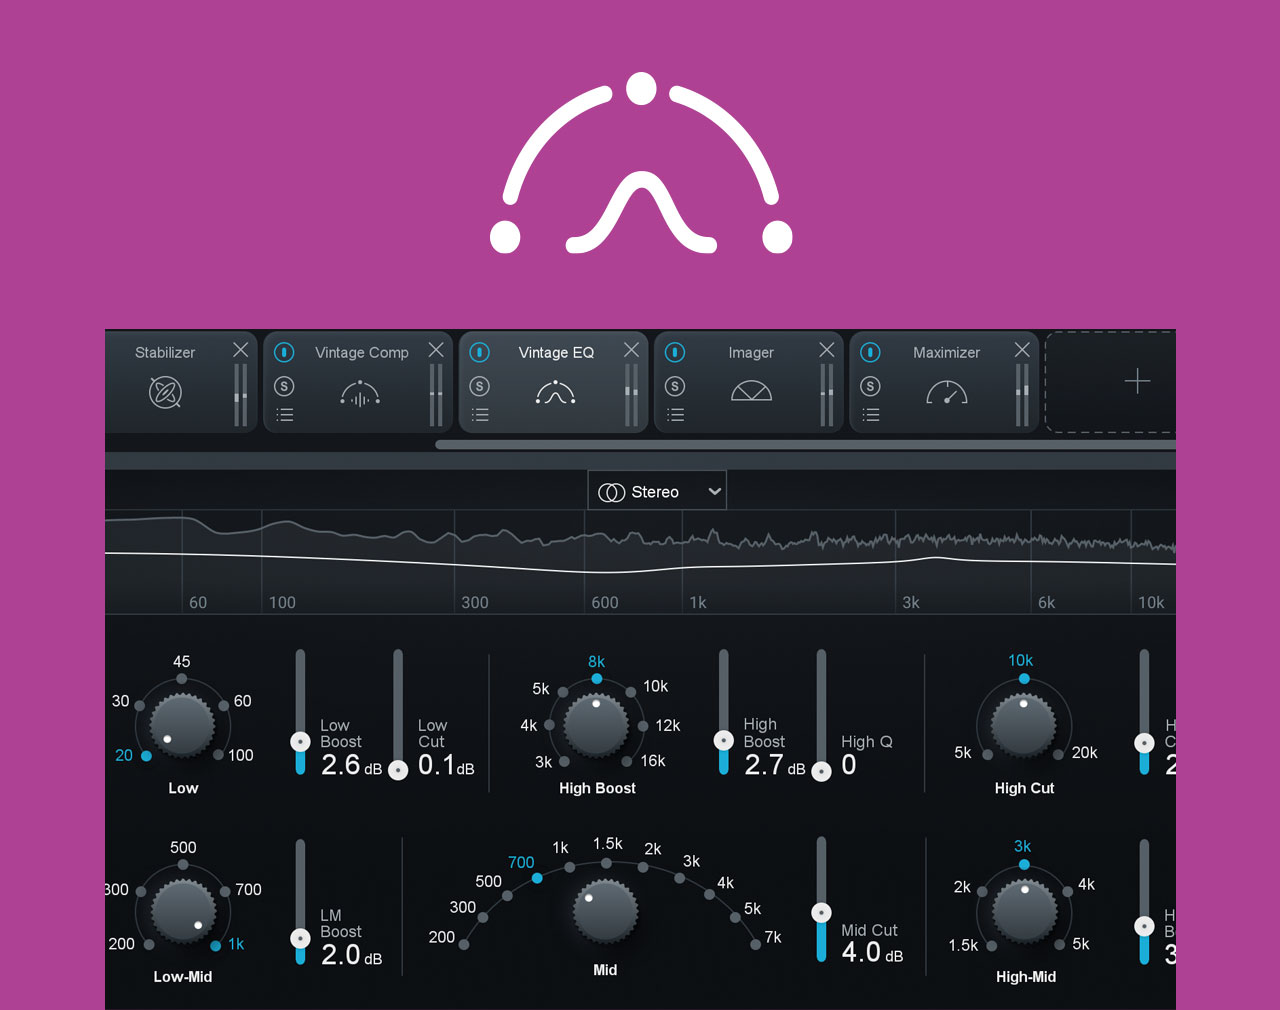Click the High-Mid knob

coord(1024,911)
